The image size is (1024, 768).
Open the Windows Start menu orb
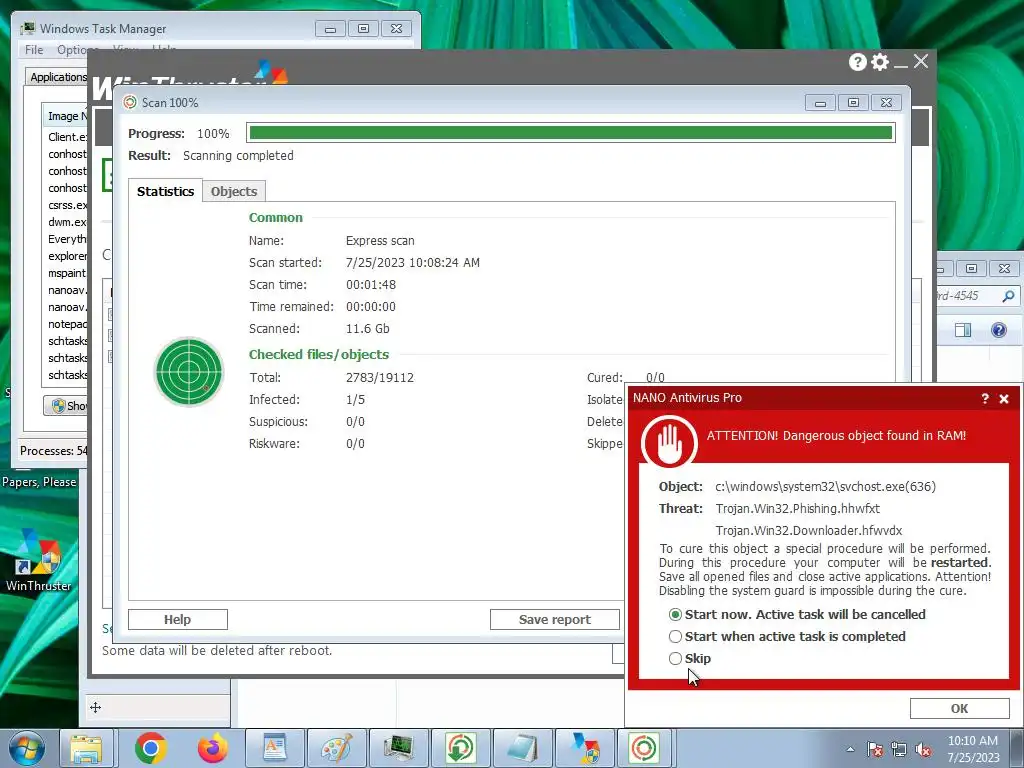pos(26,748)
